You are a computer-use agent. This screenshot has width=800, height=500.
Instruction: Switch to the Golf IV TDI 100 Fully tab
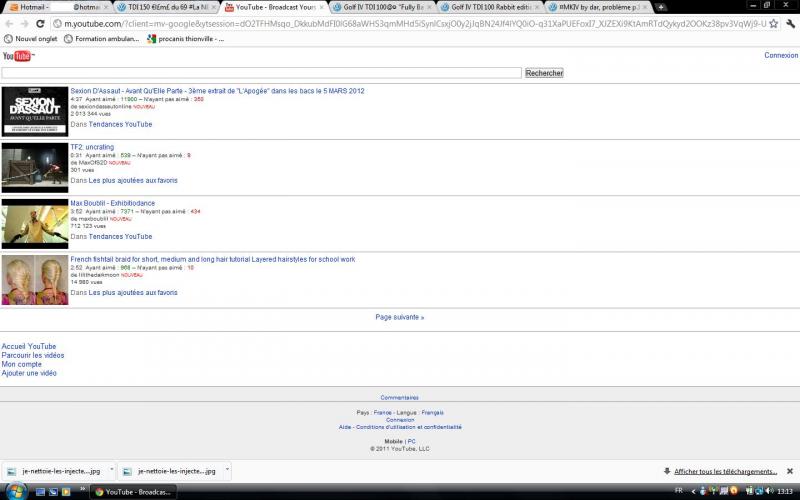pos(383,7)
